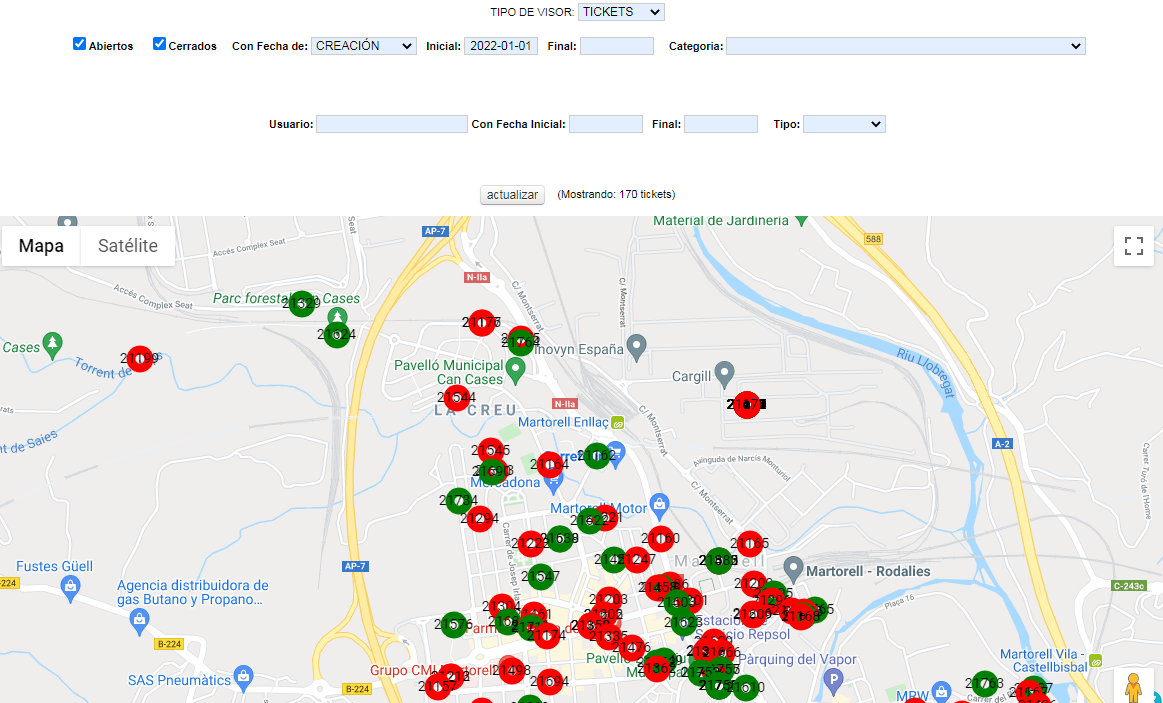Viewport: 1163px width, 703px height.
Task: Toggle the Cerrados checkbox
Action: 159,44
